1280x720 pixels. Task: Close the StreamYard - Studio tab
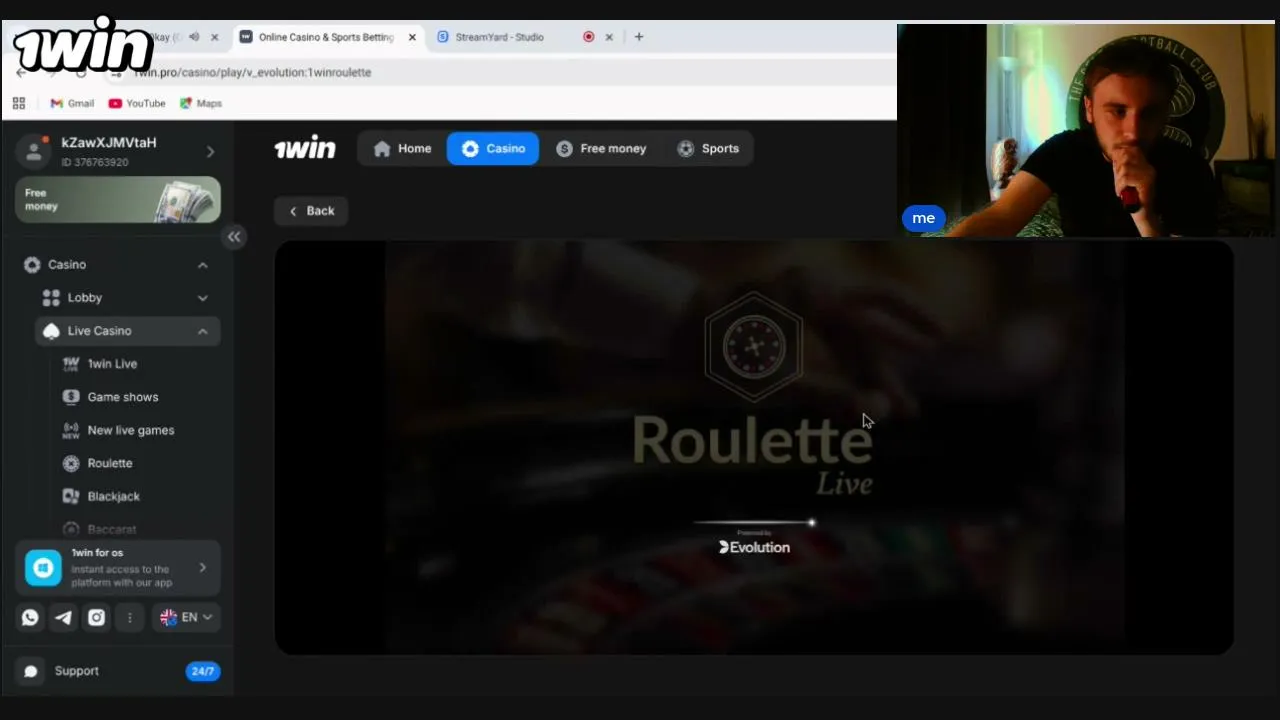point(609,37)
